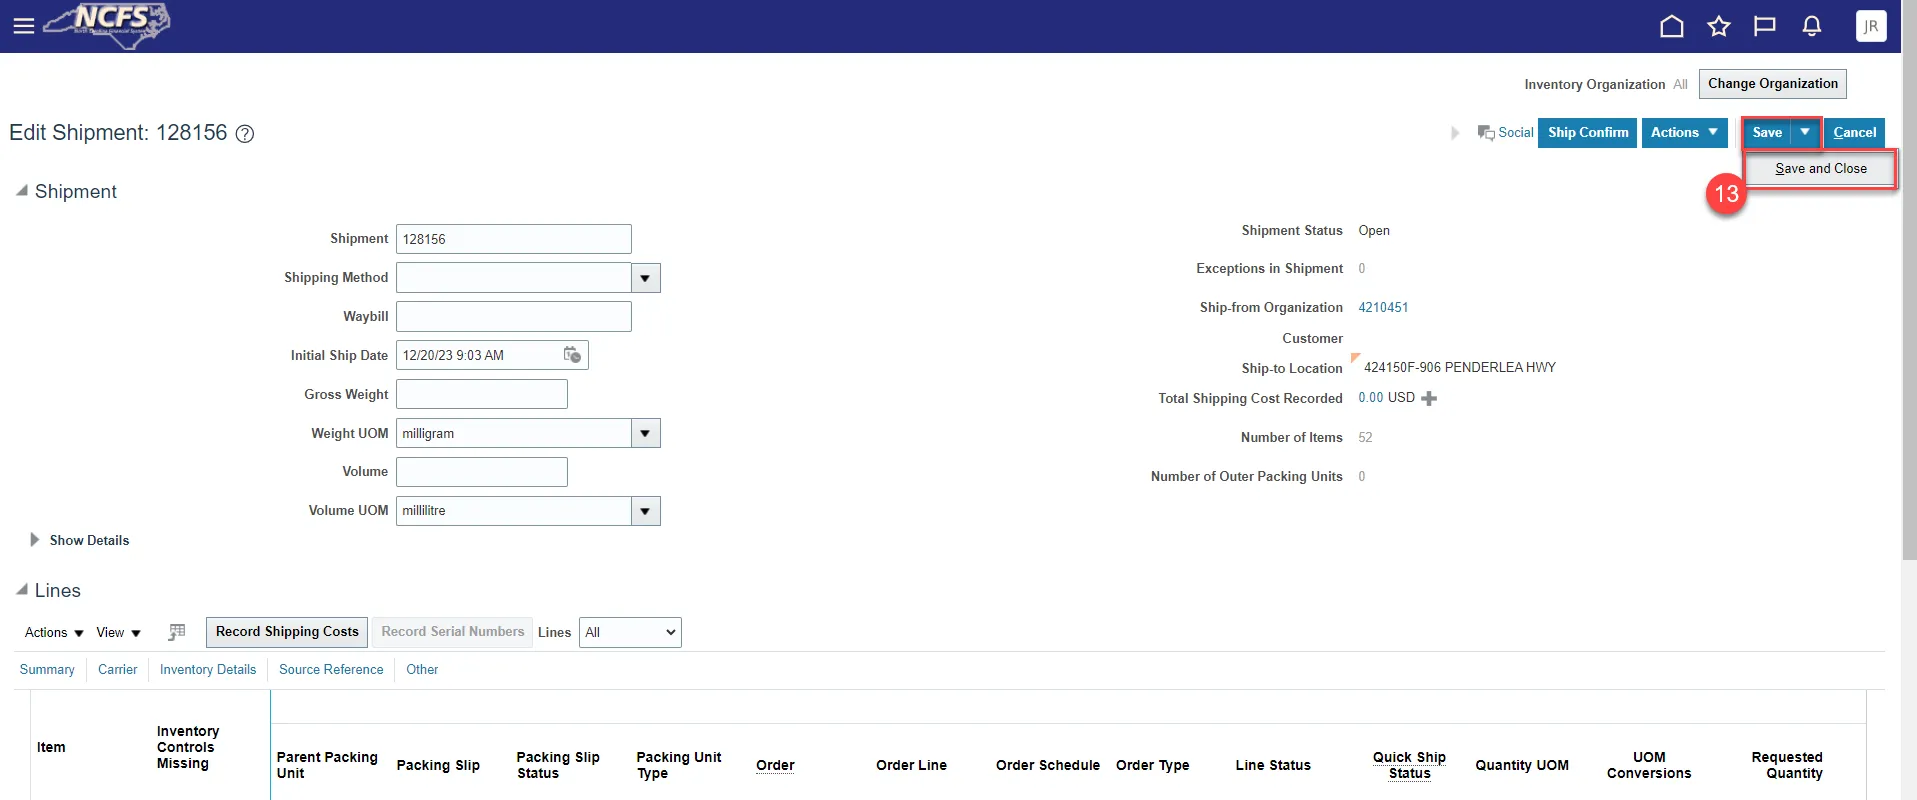Click the Quantity UOM column header
Viewport: 1917px width, 800px height.
pyautogui.click(x=1522, y=766)
